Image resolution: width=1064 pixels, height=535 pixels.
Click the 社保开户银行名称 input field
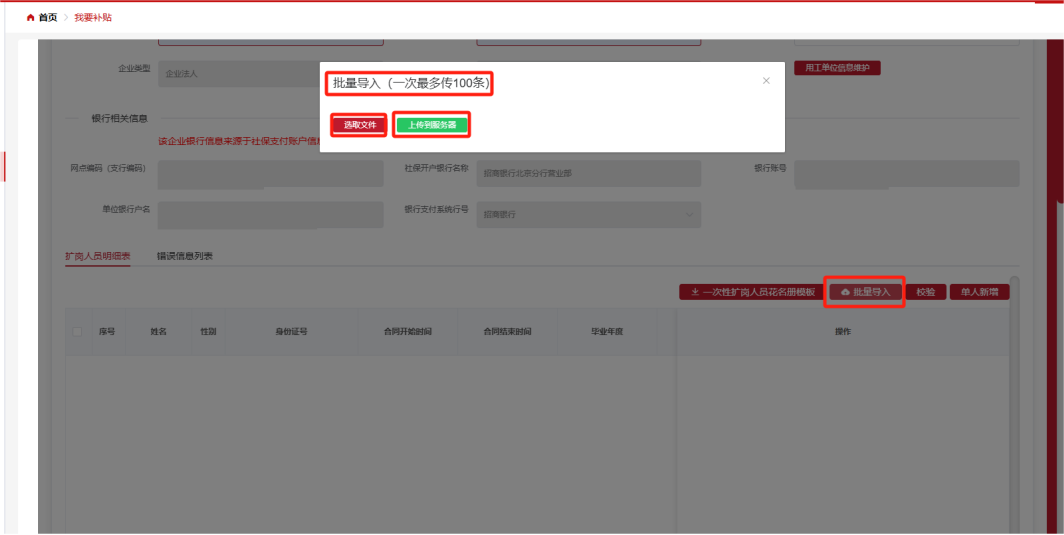click(588, 173)
